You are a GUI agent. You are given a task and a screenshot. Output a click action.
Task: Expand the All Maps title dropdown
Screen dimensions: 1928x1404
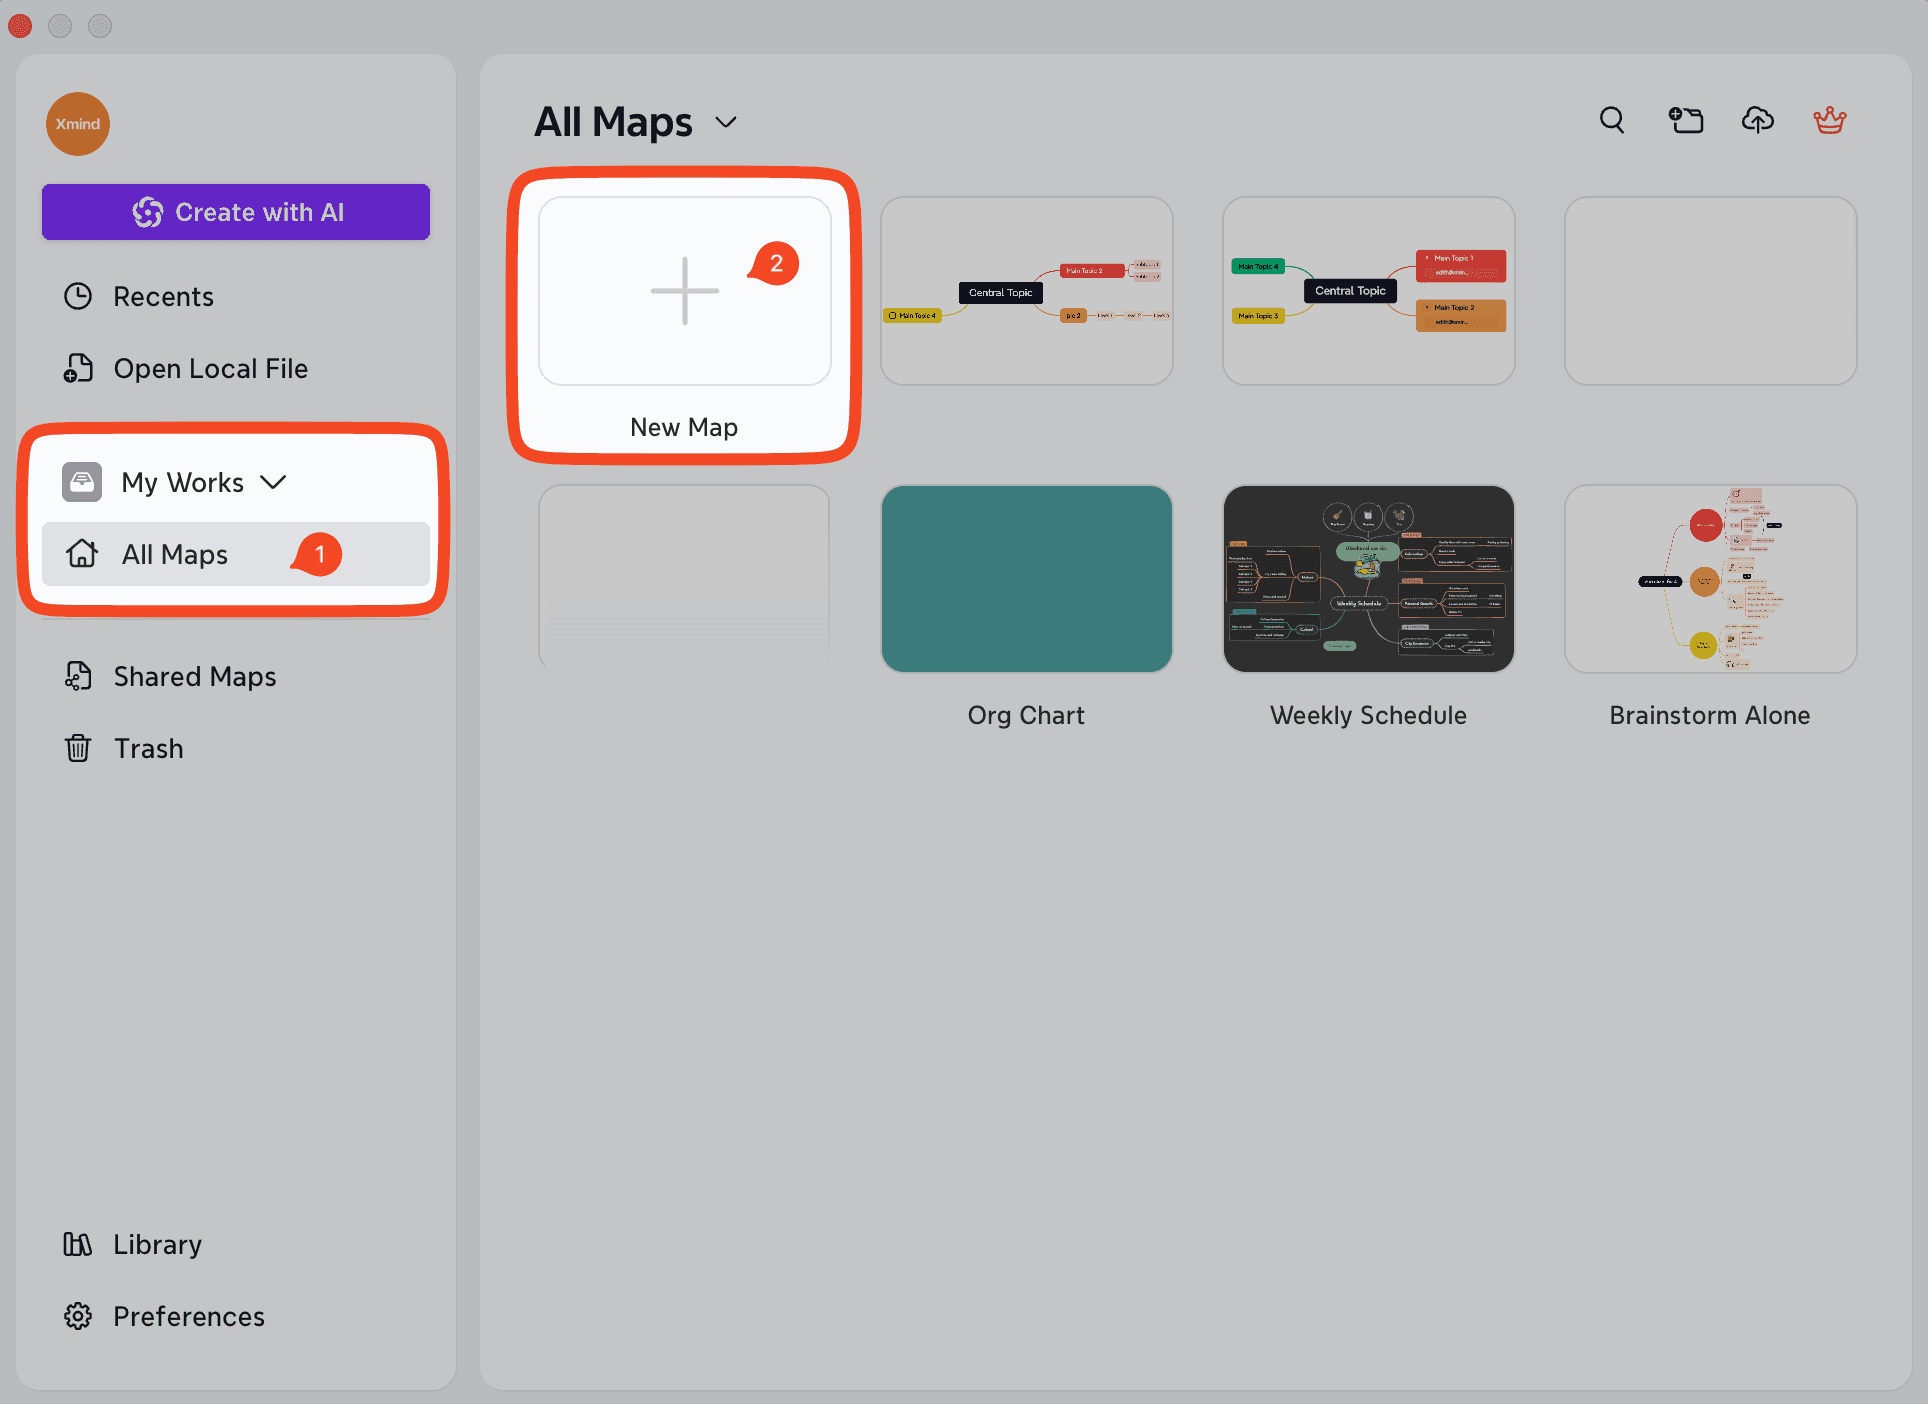point(726,122)
